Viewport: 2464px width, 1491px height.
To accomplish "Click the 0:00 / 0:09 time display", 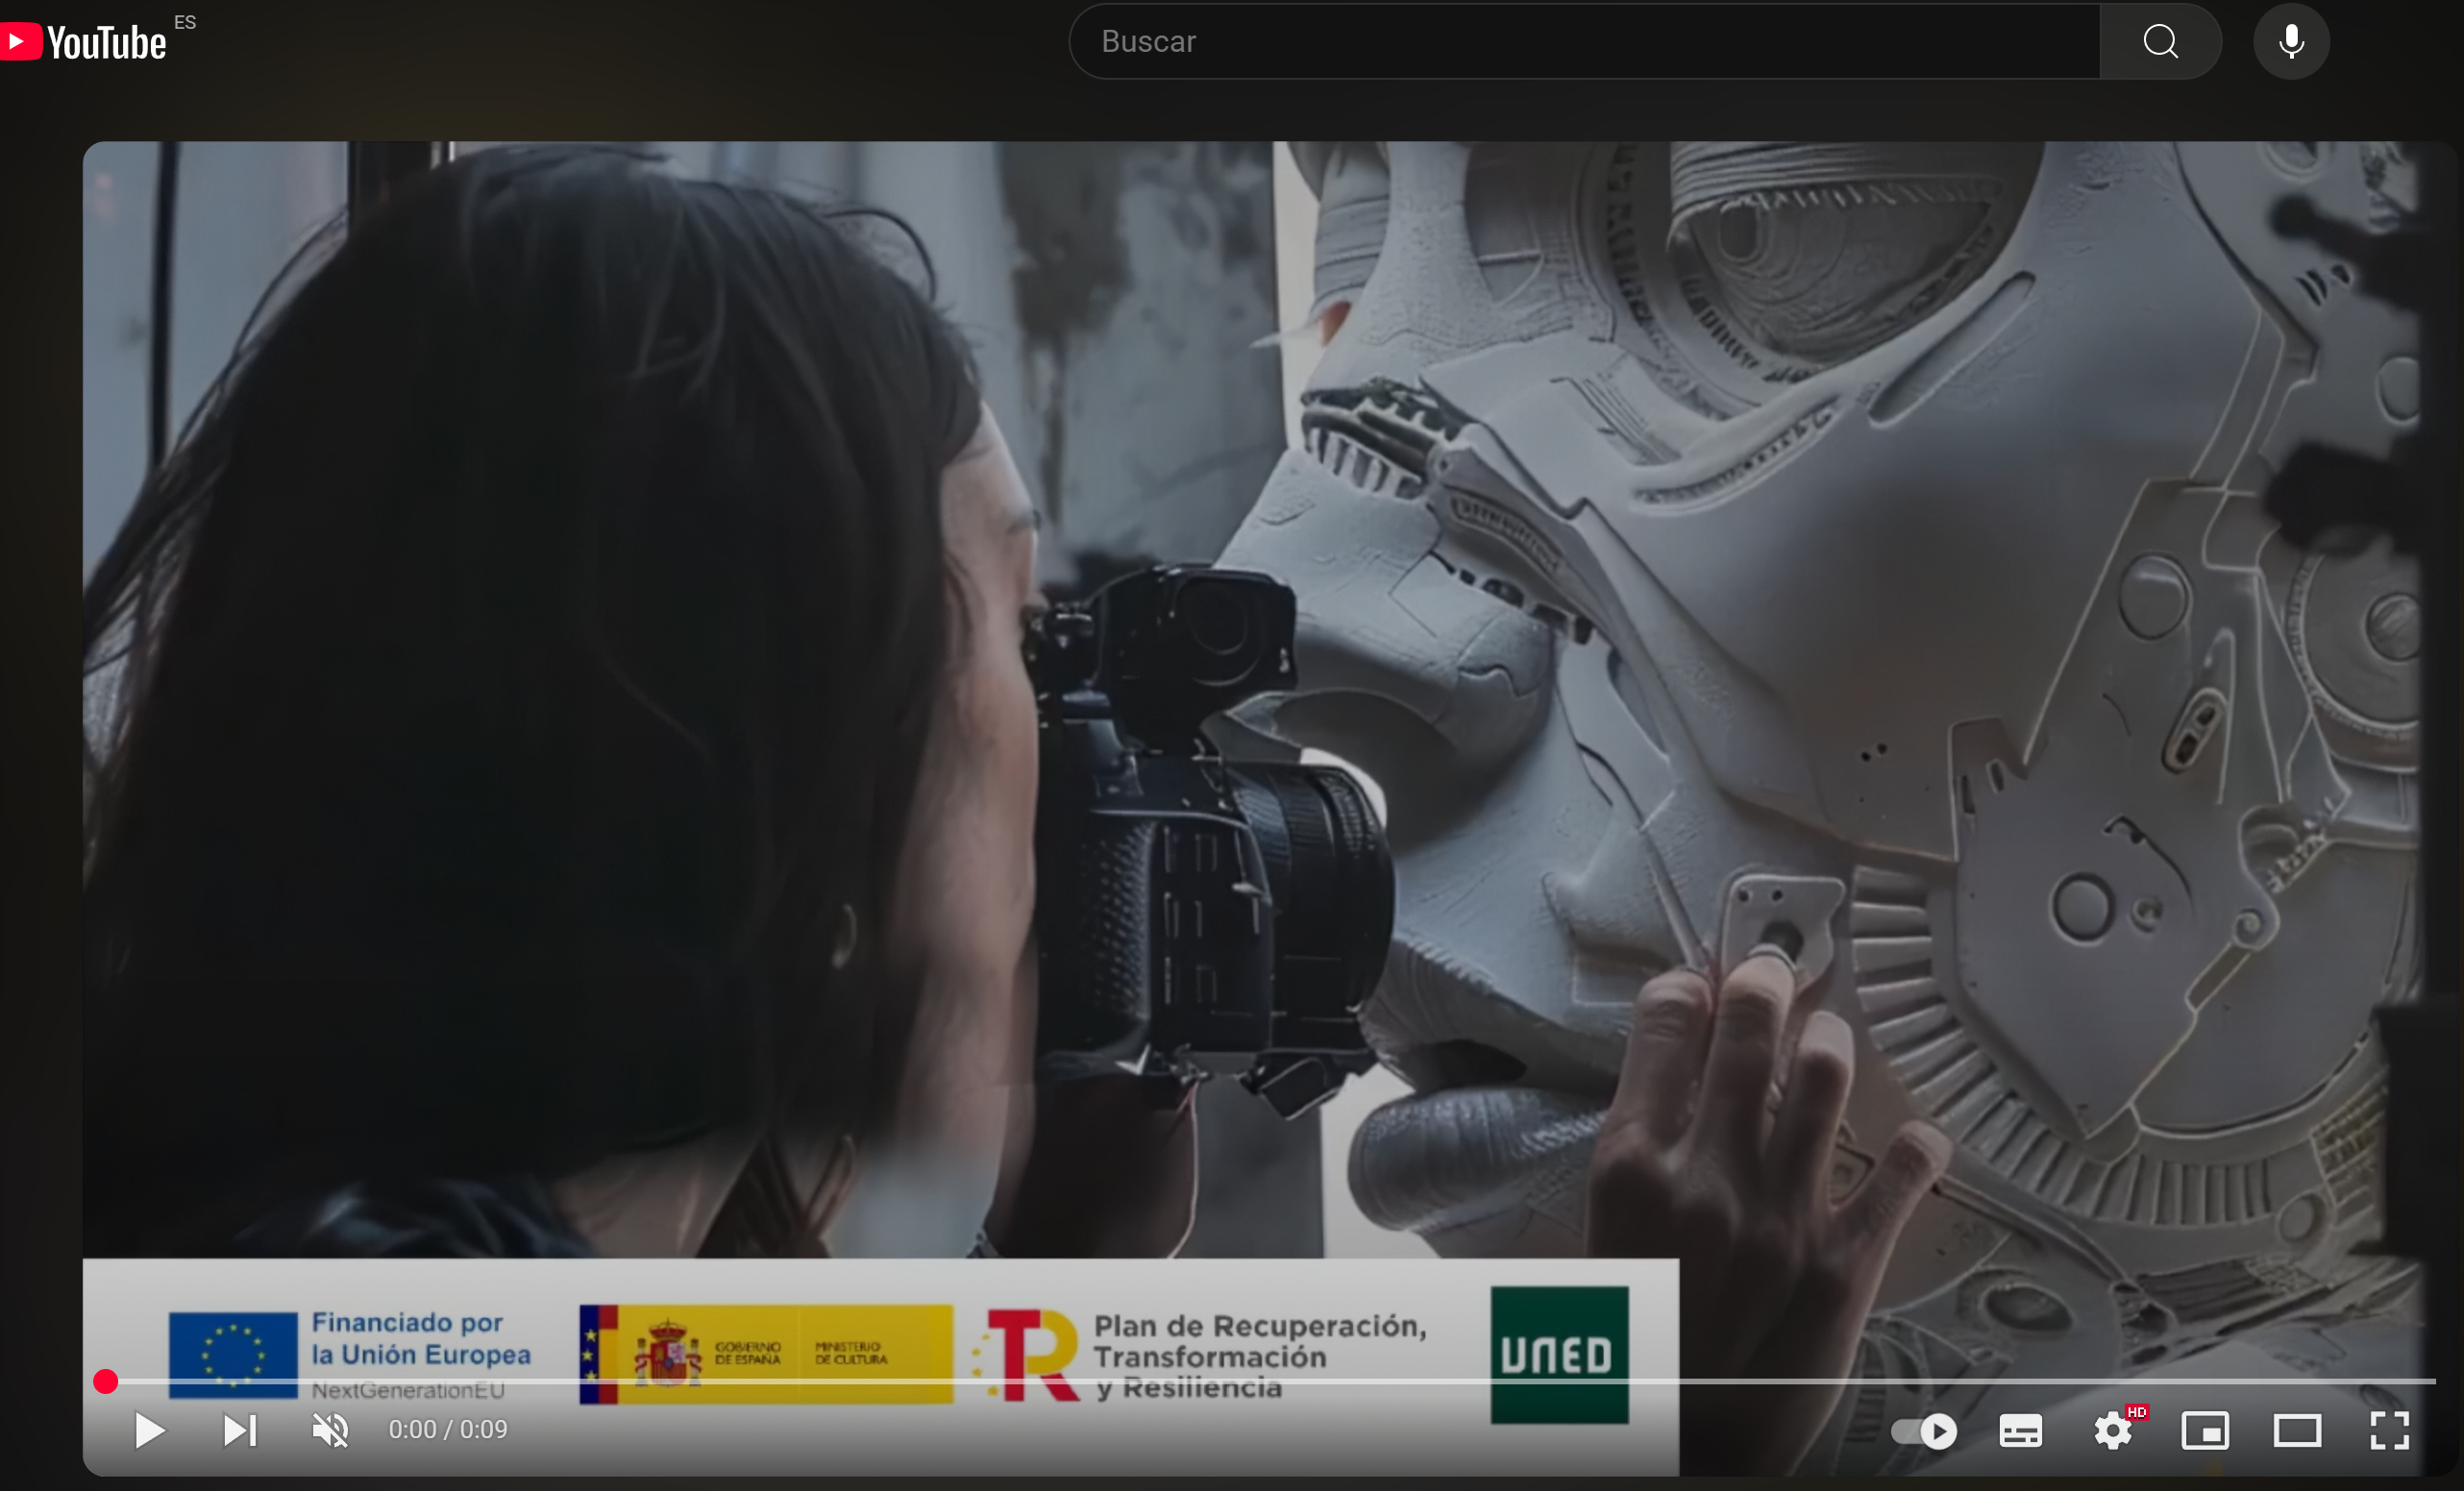I will tap(448, 1430).
